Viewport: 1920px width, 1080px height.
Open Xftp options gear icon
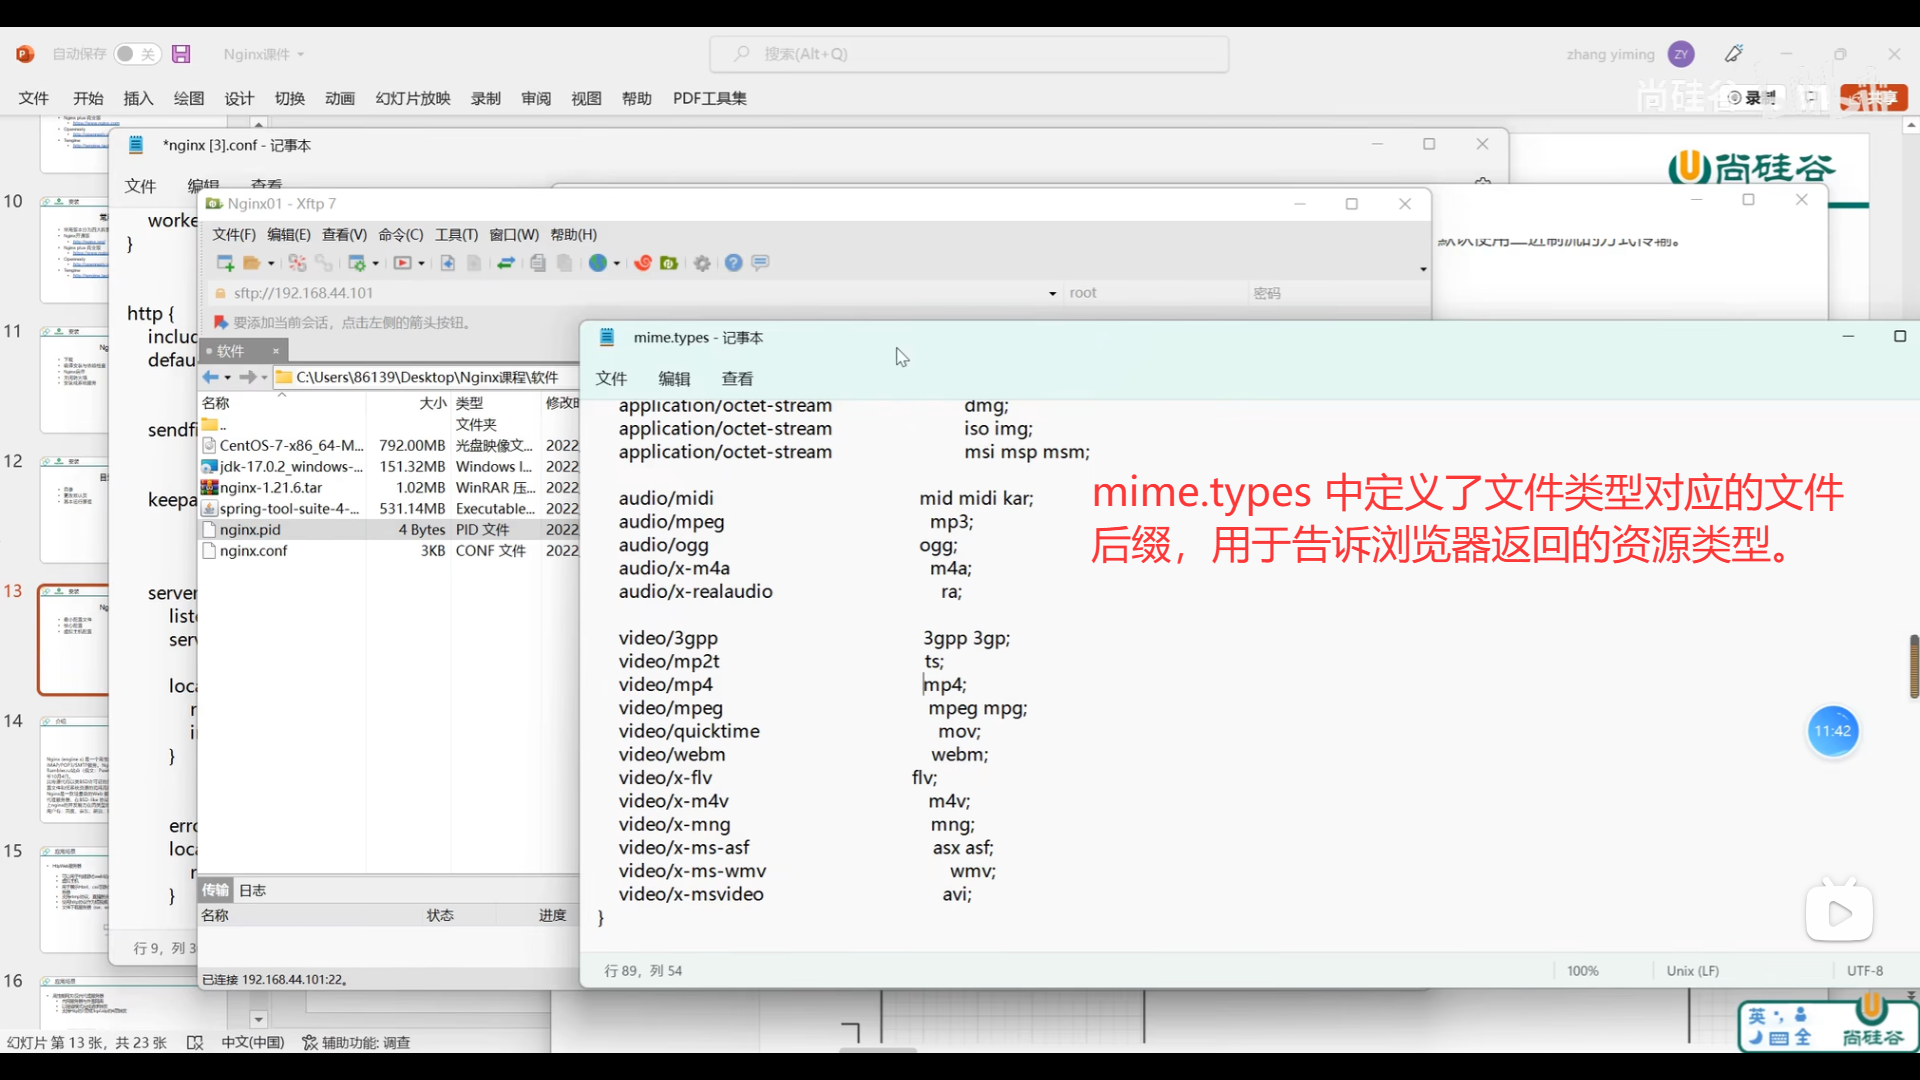(x=702, y=263)
